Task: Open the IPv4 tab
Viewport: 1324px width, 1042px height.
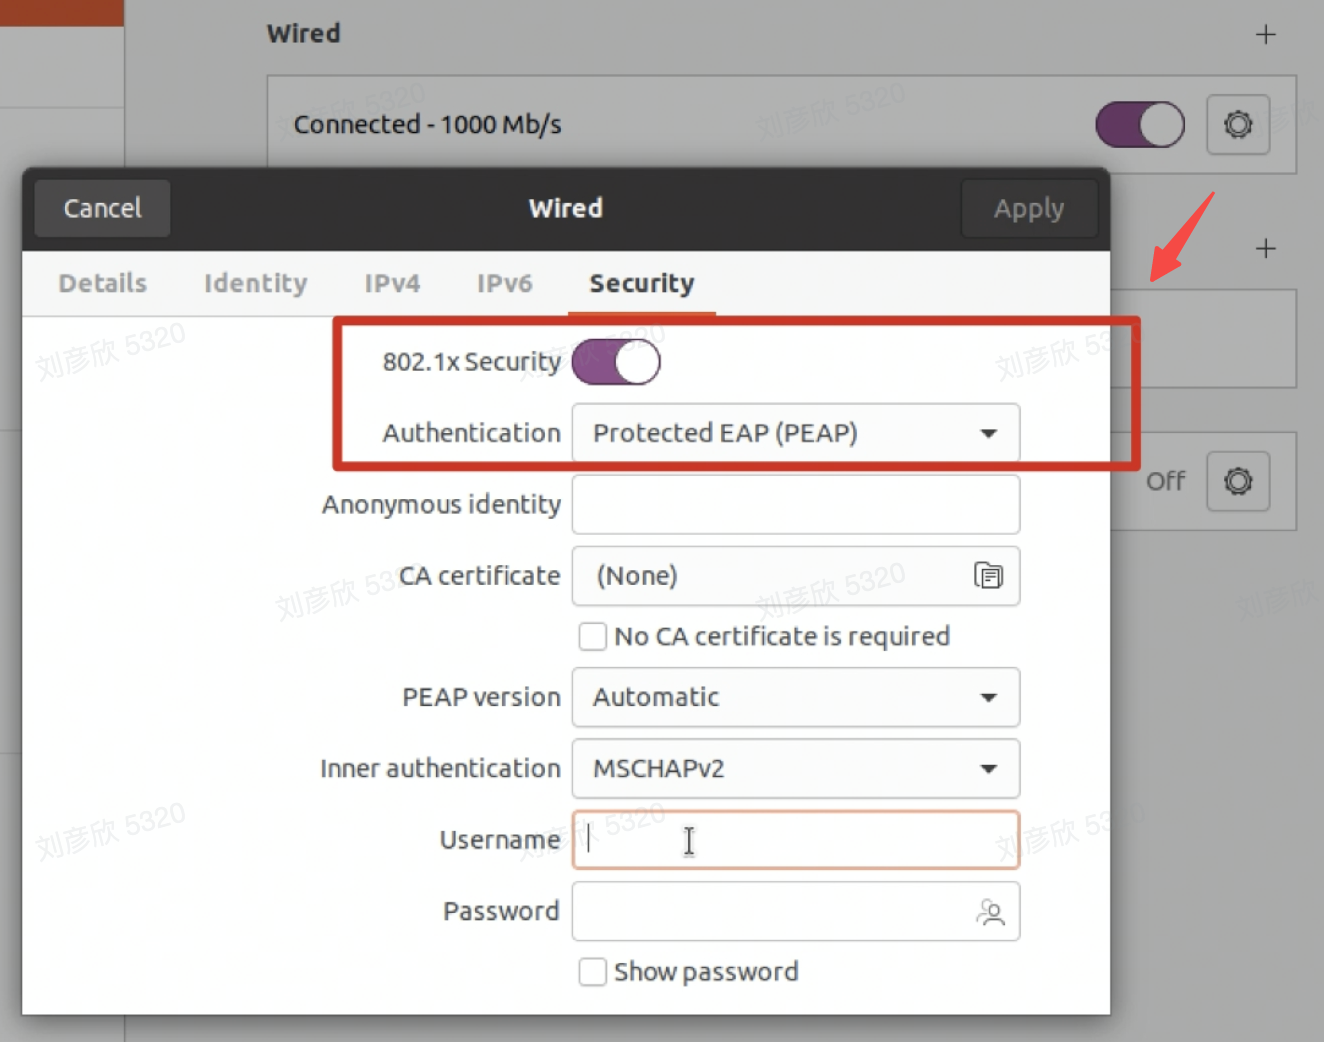Action: (392, 284)
